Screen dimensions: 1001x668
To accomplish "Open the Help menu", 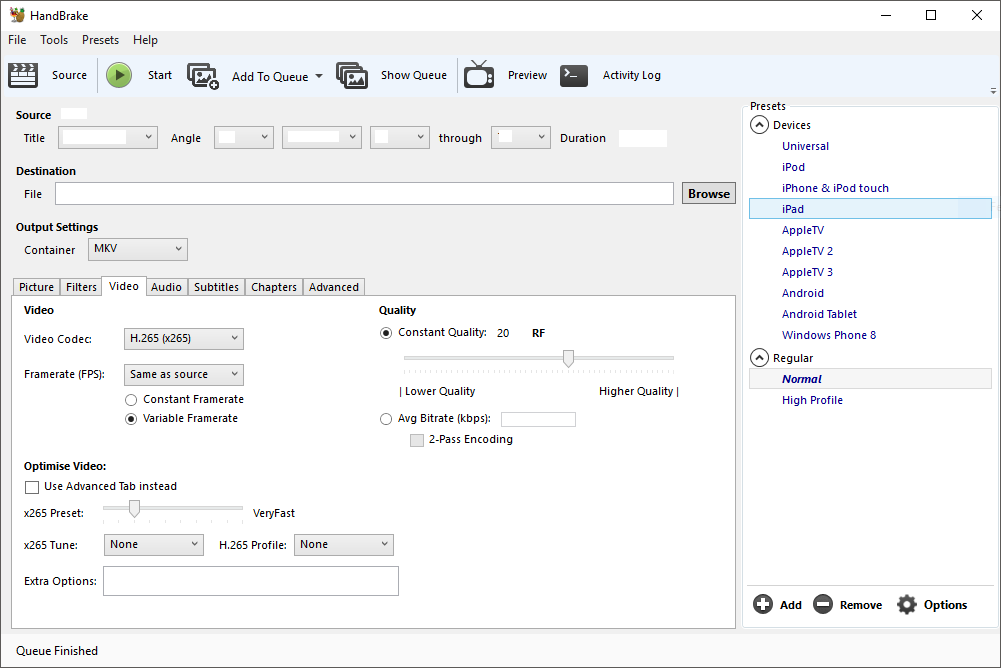I will pyautogui.click(x=145, y=40).
